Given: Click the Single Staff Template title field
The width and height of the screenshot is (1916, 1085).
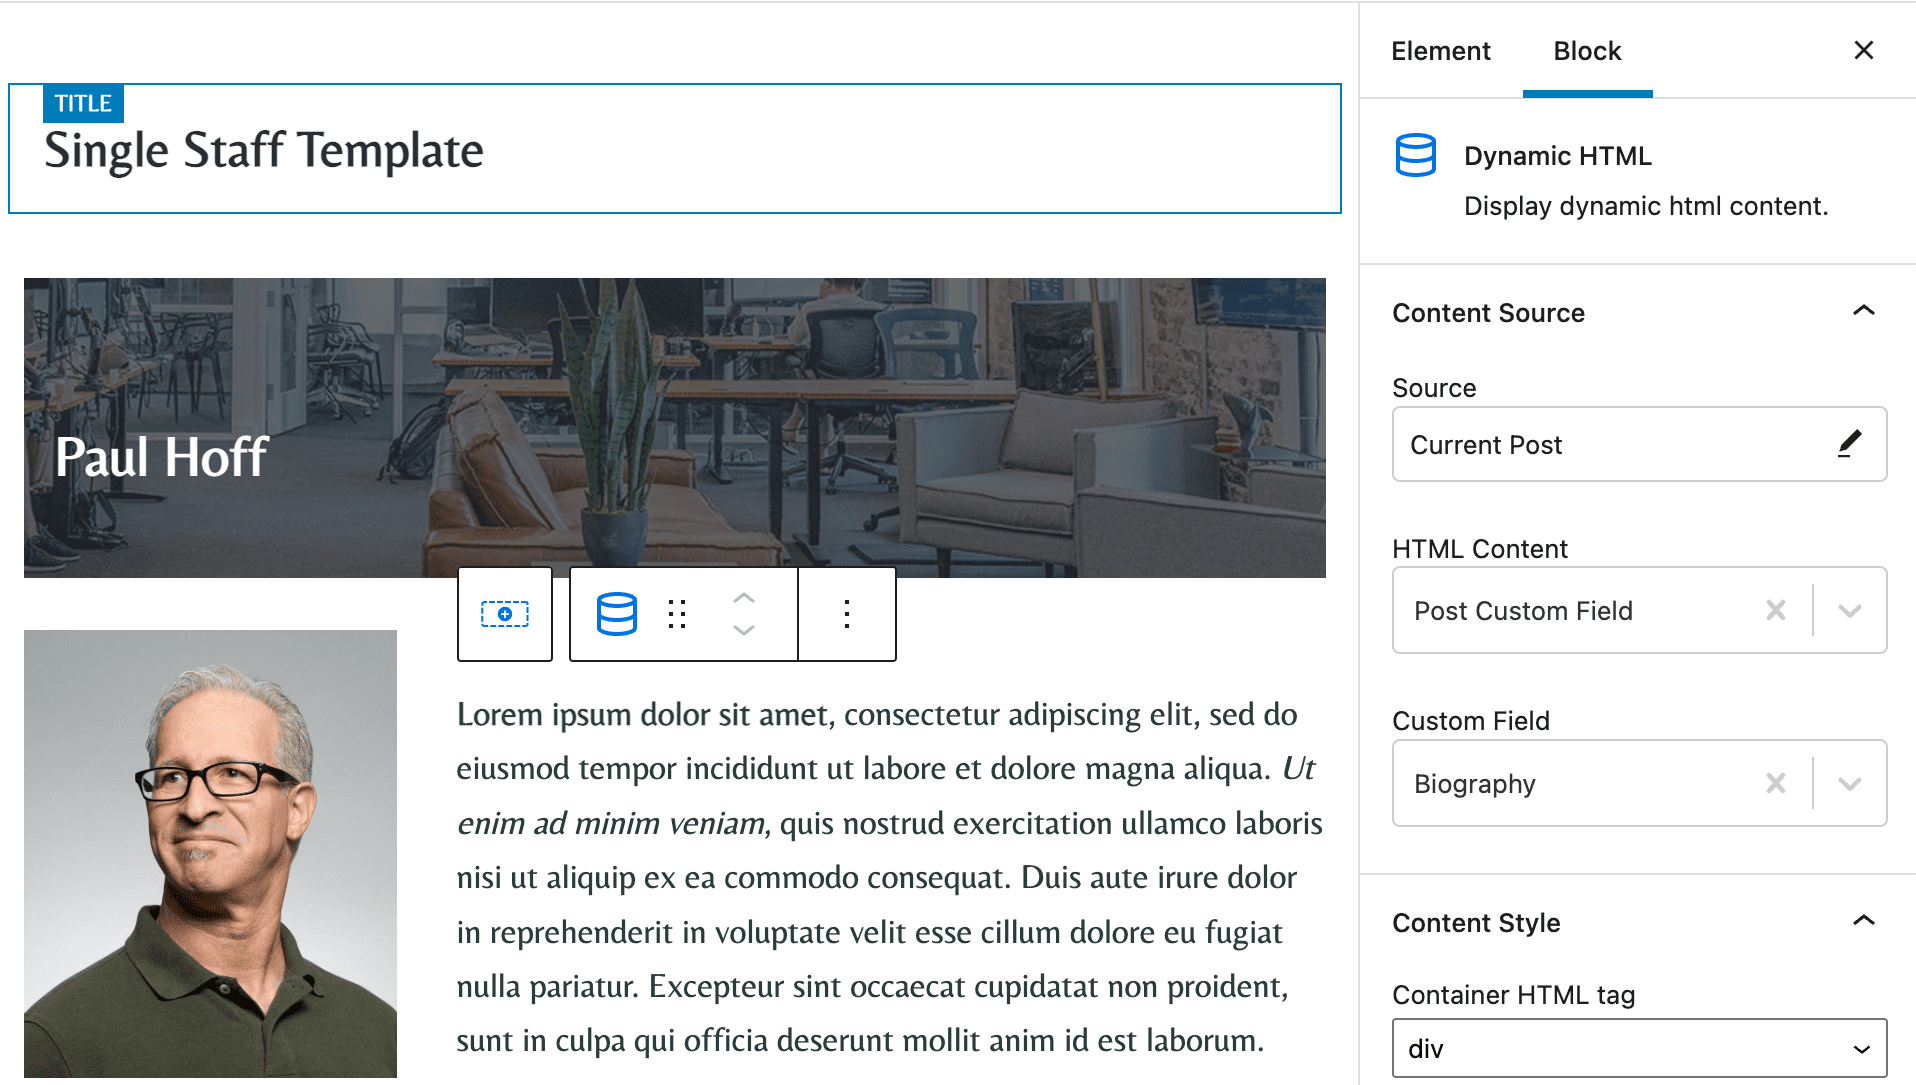Looking at the screenshot, I should (263, 150).
